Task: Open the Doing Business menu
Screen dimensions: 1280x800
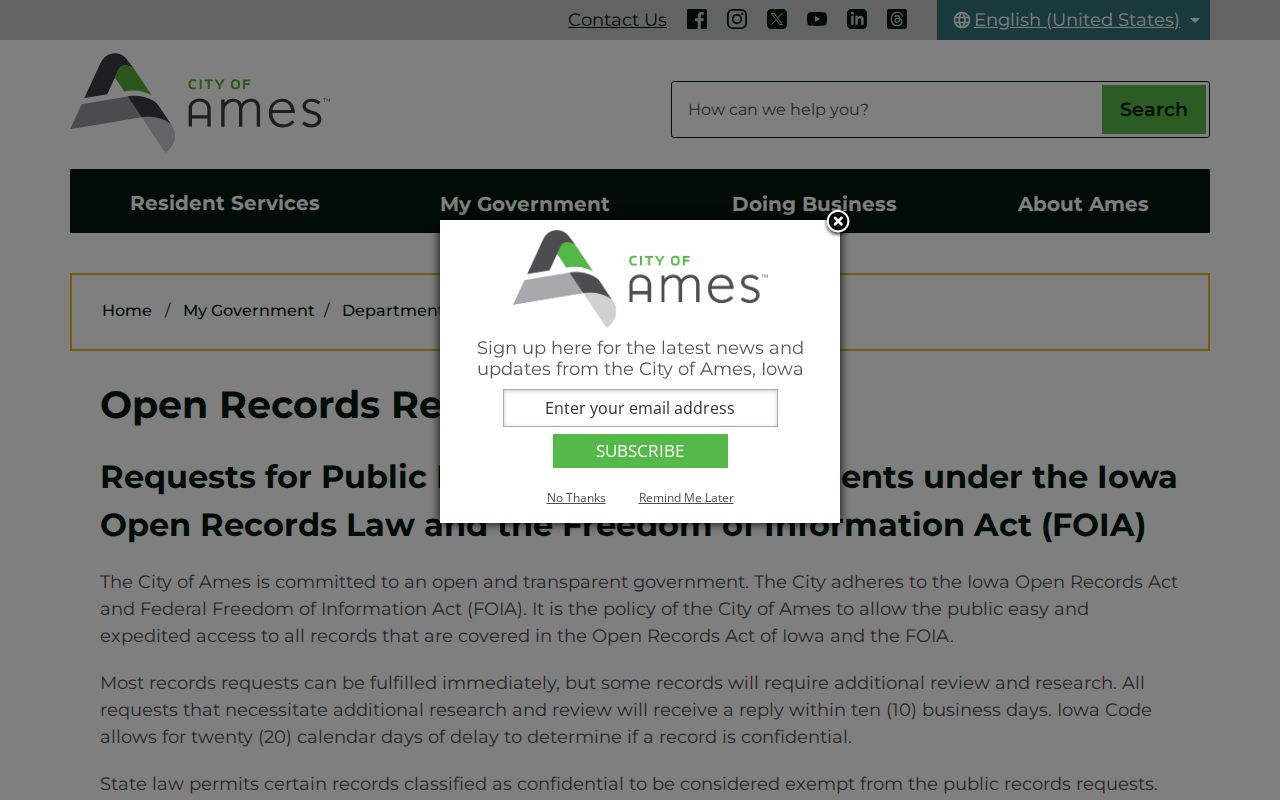Action: tap(814, 204)
